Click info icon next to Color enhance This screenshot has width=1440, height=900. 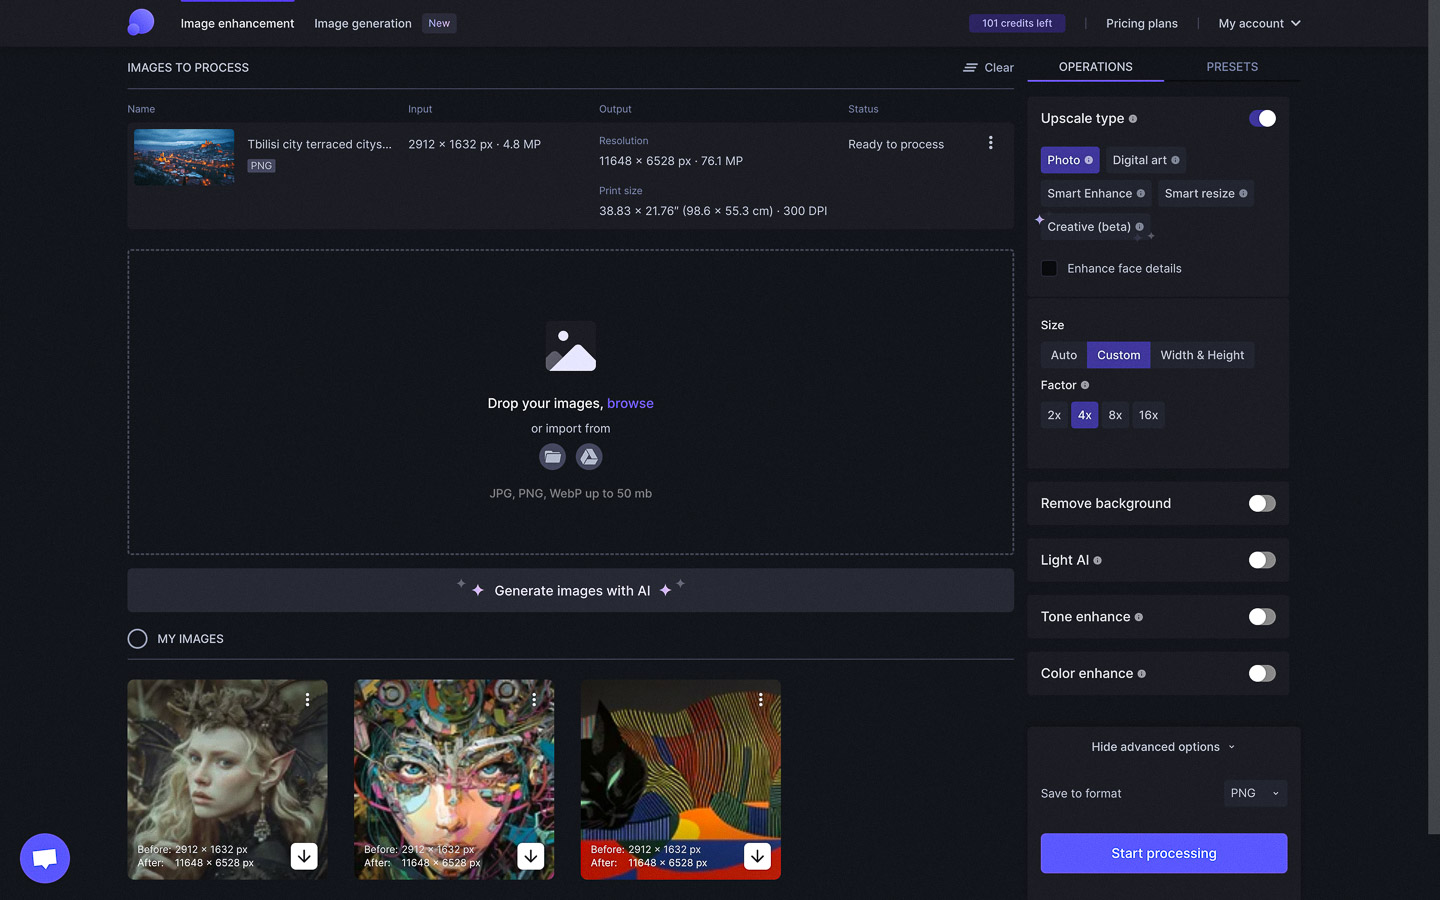(1142, 674)
